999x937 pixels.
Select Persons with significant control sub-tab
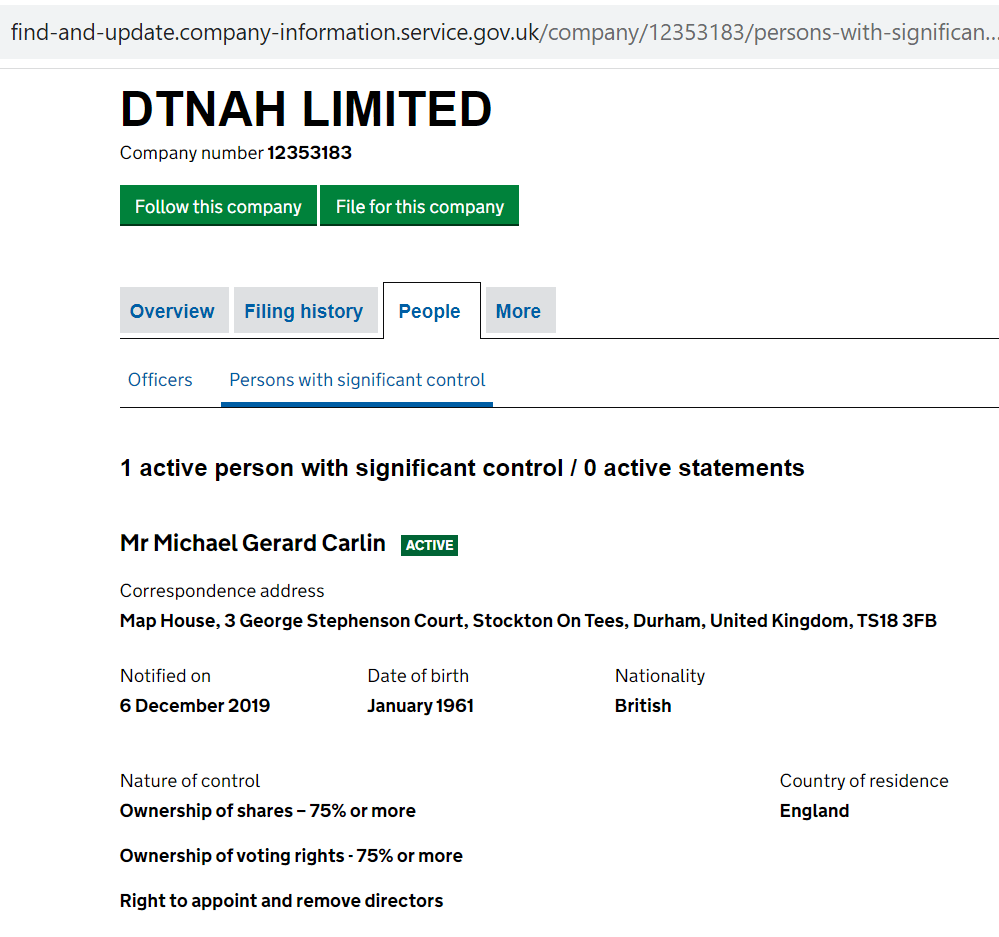[x=357, y=380]
